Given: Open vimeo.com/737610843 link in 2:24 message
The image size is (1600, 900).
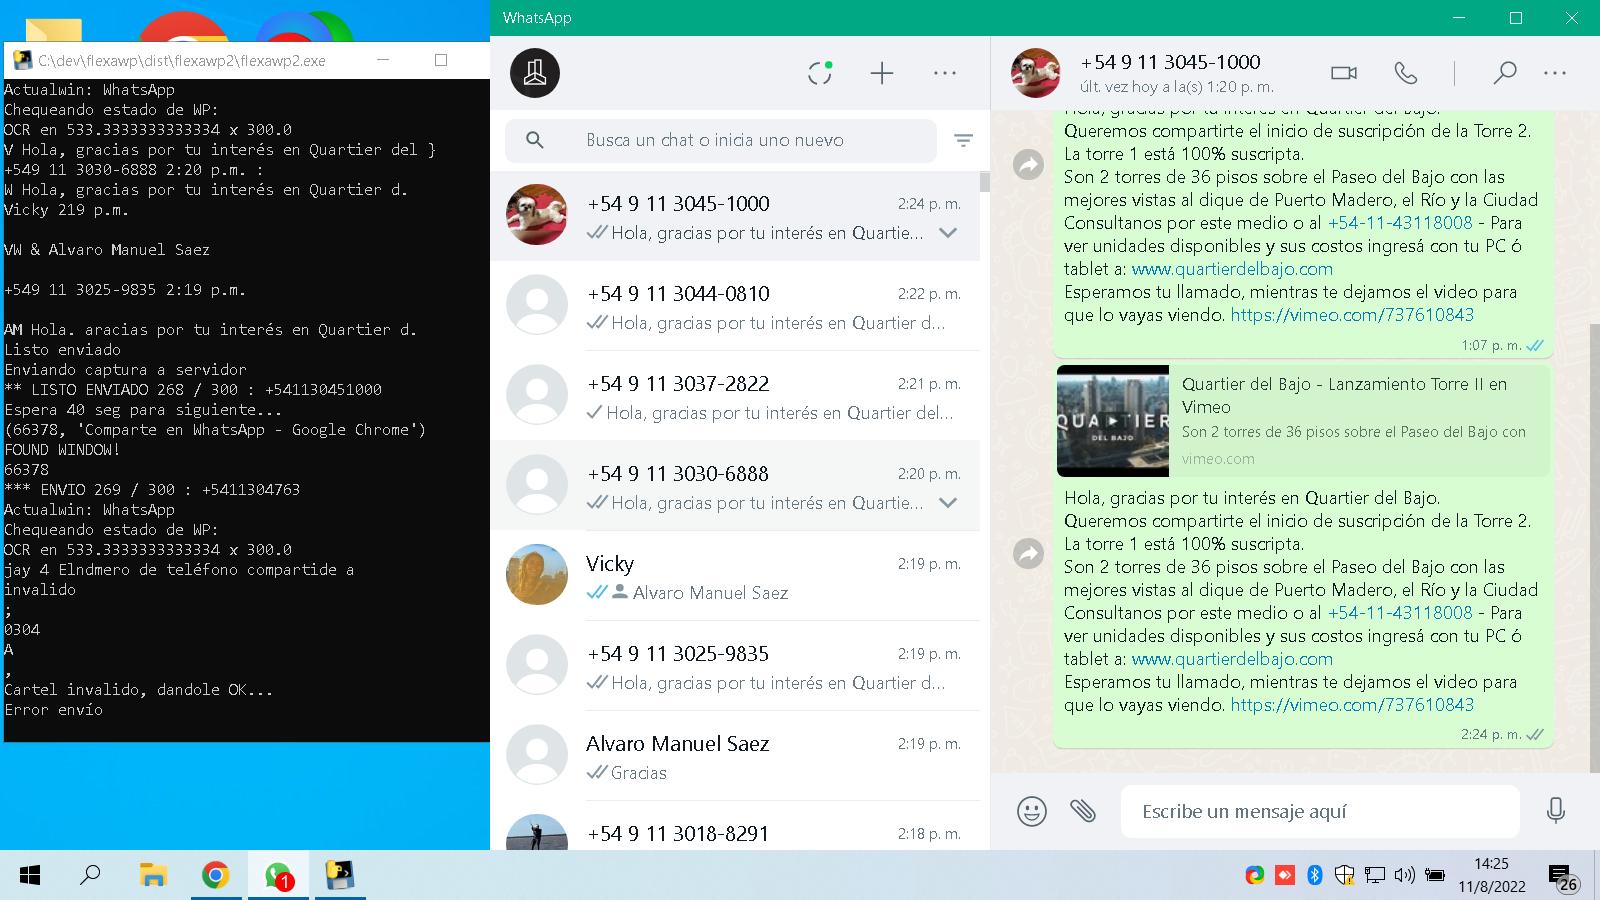Looking at the screenshot, I should coord(1352,705).
